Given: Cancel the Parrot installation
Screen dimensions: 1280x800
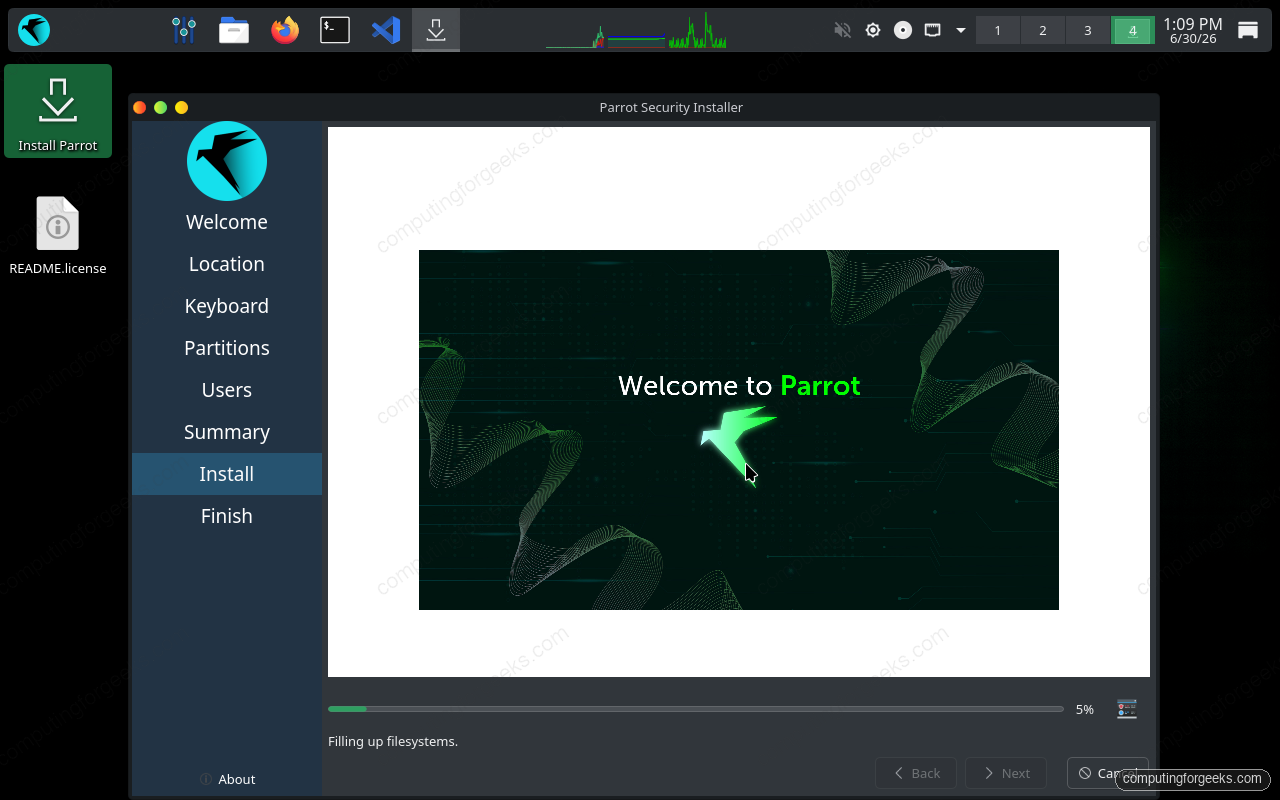Looking at the screenshot, I should (1108, 773).
